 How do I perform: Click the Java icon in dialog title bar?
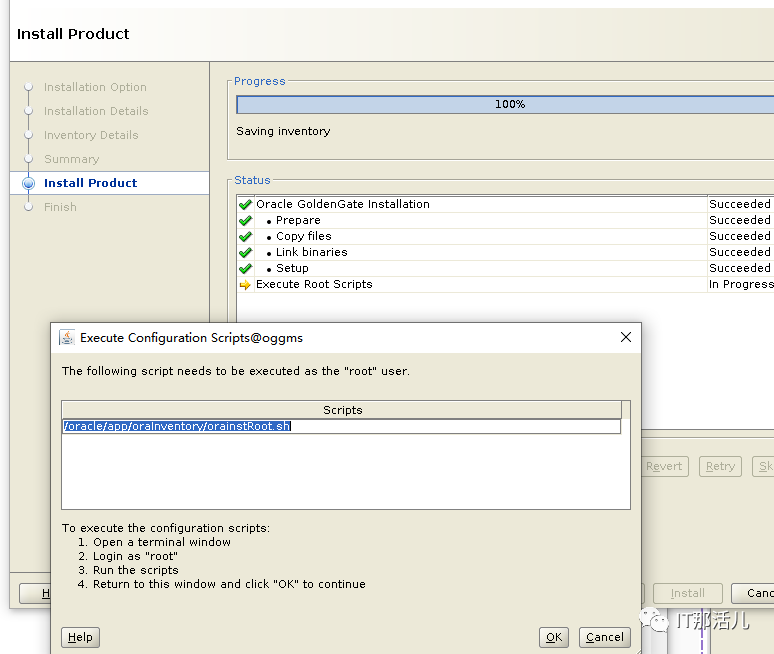67,337
